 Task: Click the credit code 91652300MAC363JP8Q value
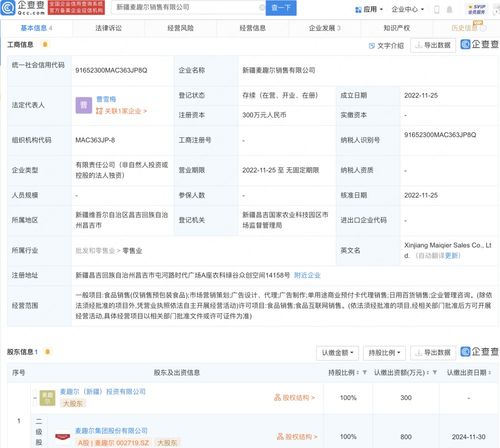111,70
